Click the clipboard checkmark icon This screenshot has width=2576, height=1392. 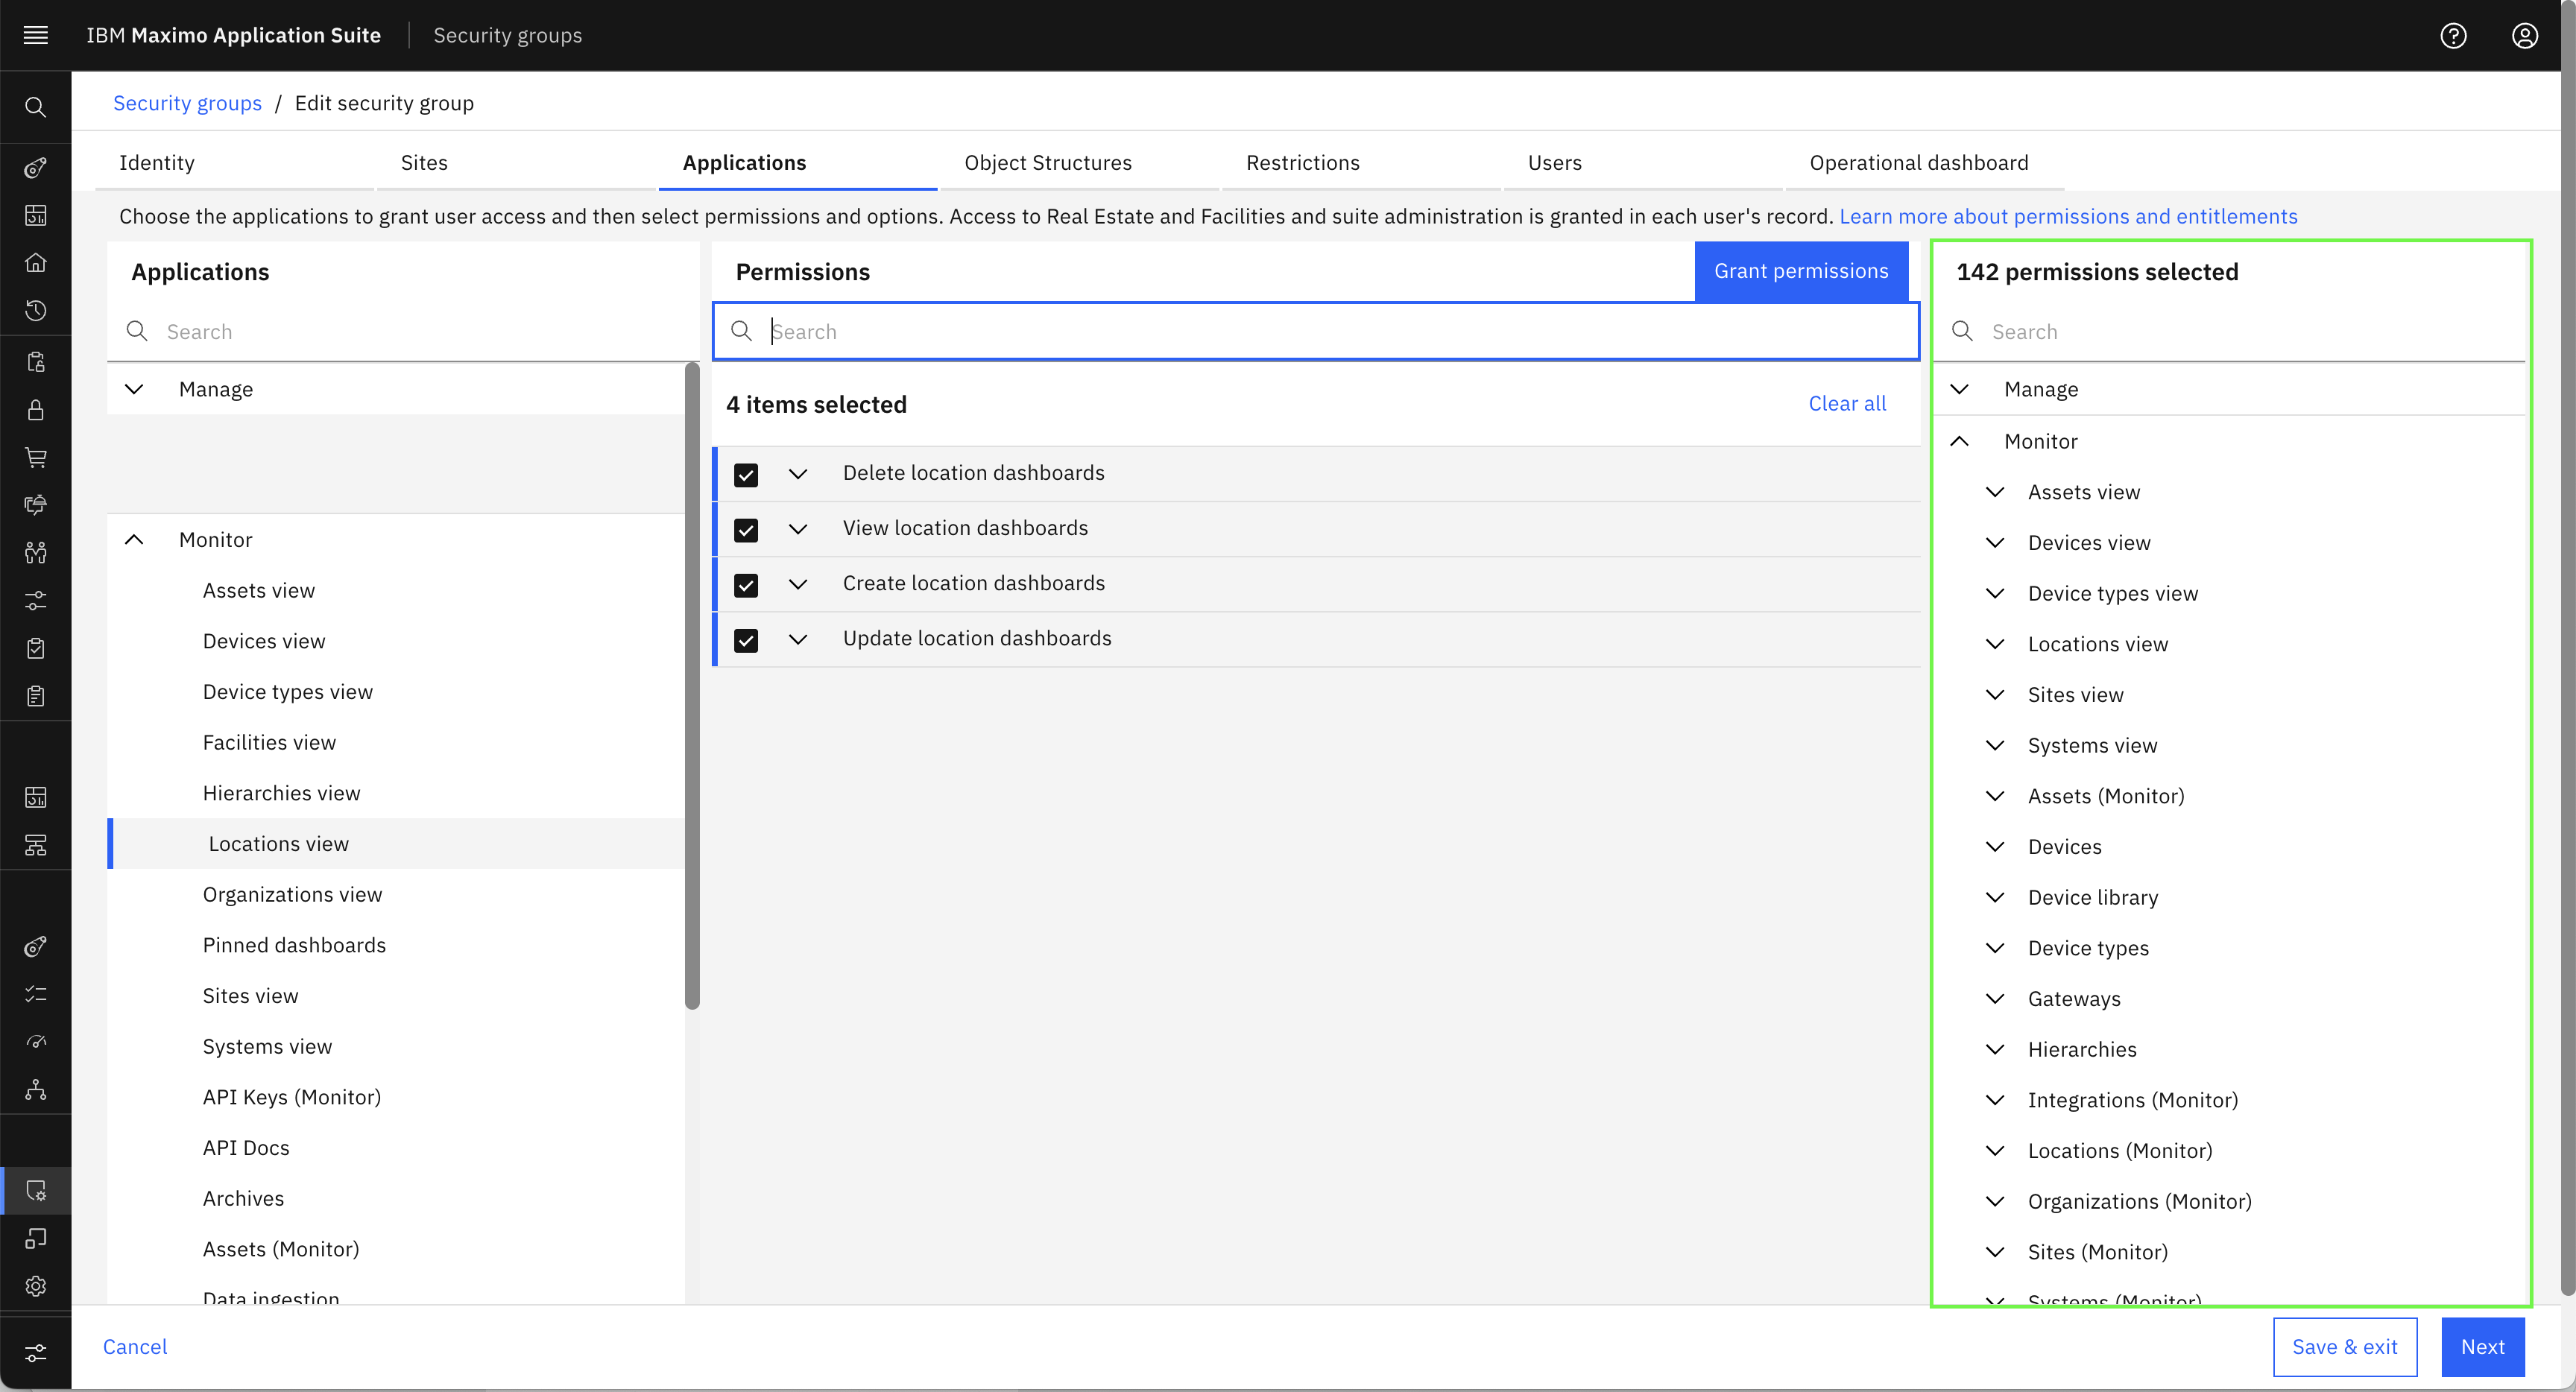(x=35, y=649)
